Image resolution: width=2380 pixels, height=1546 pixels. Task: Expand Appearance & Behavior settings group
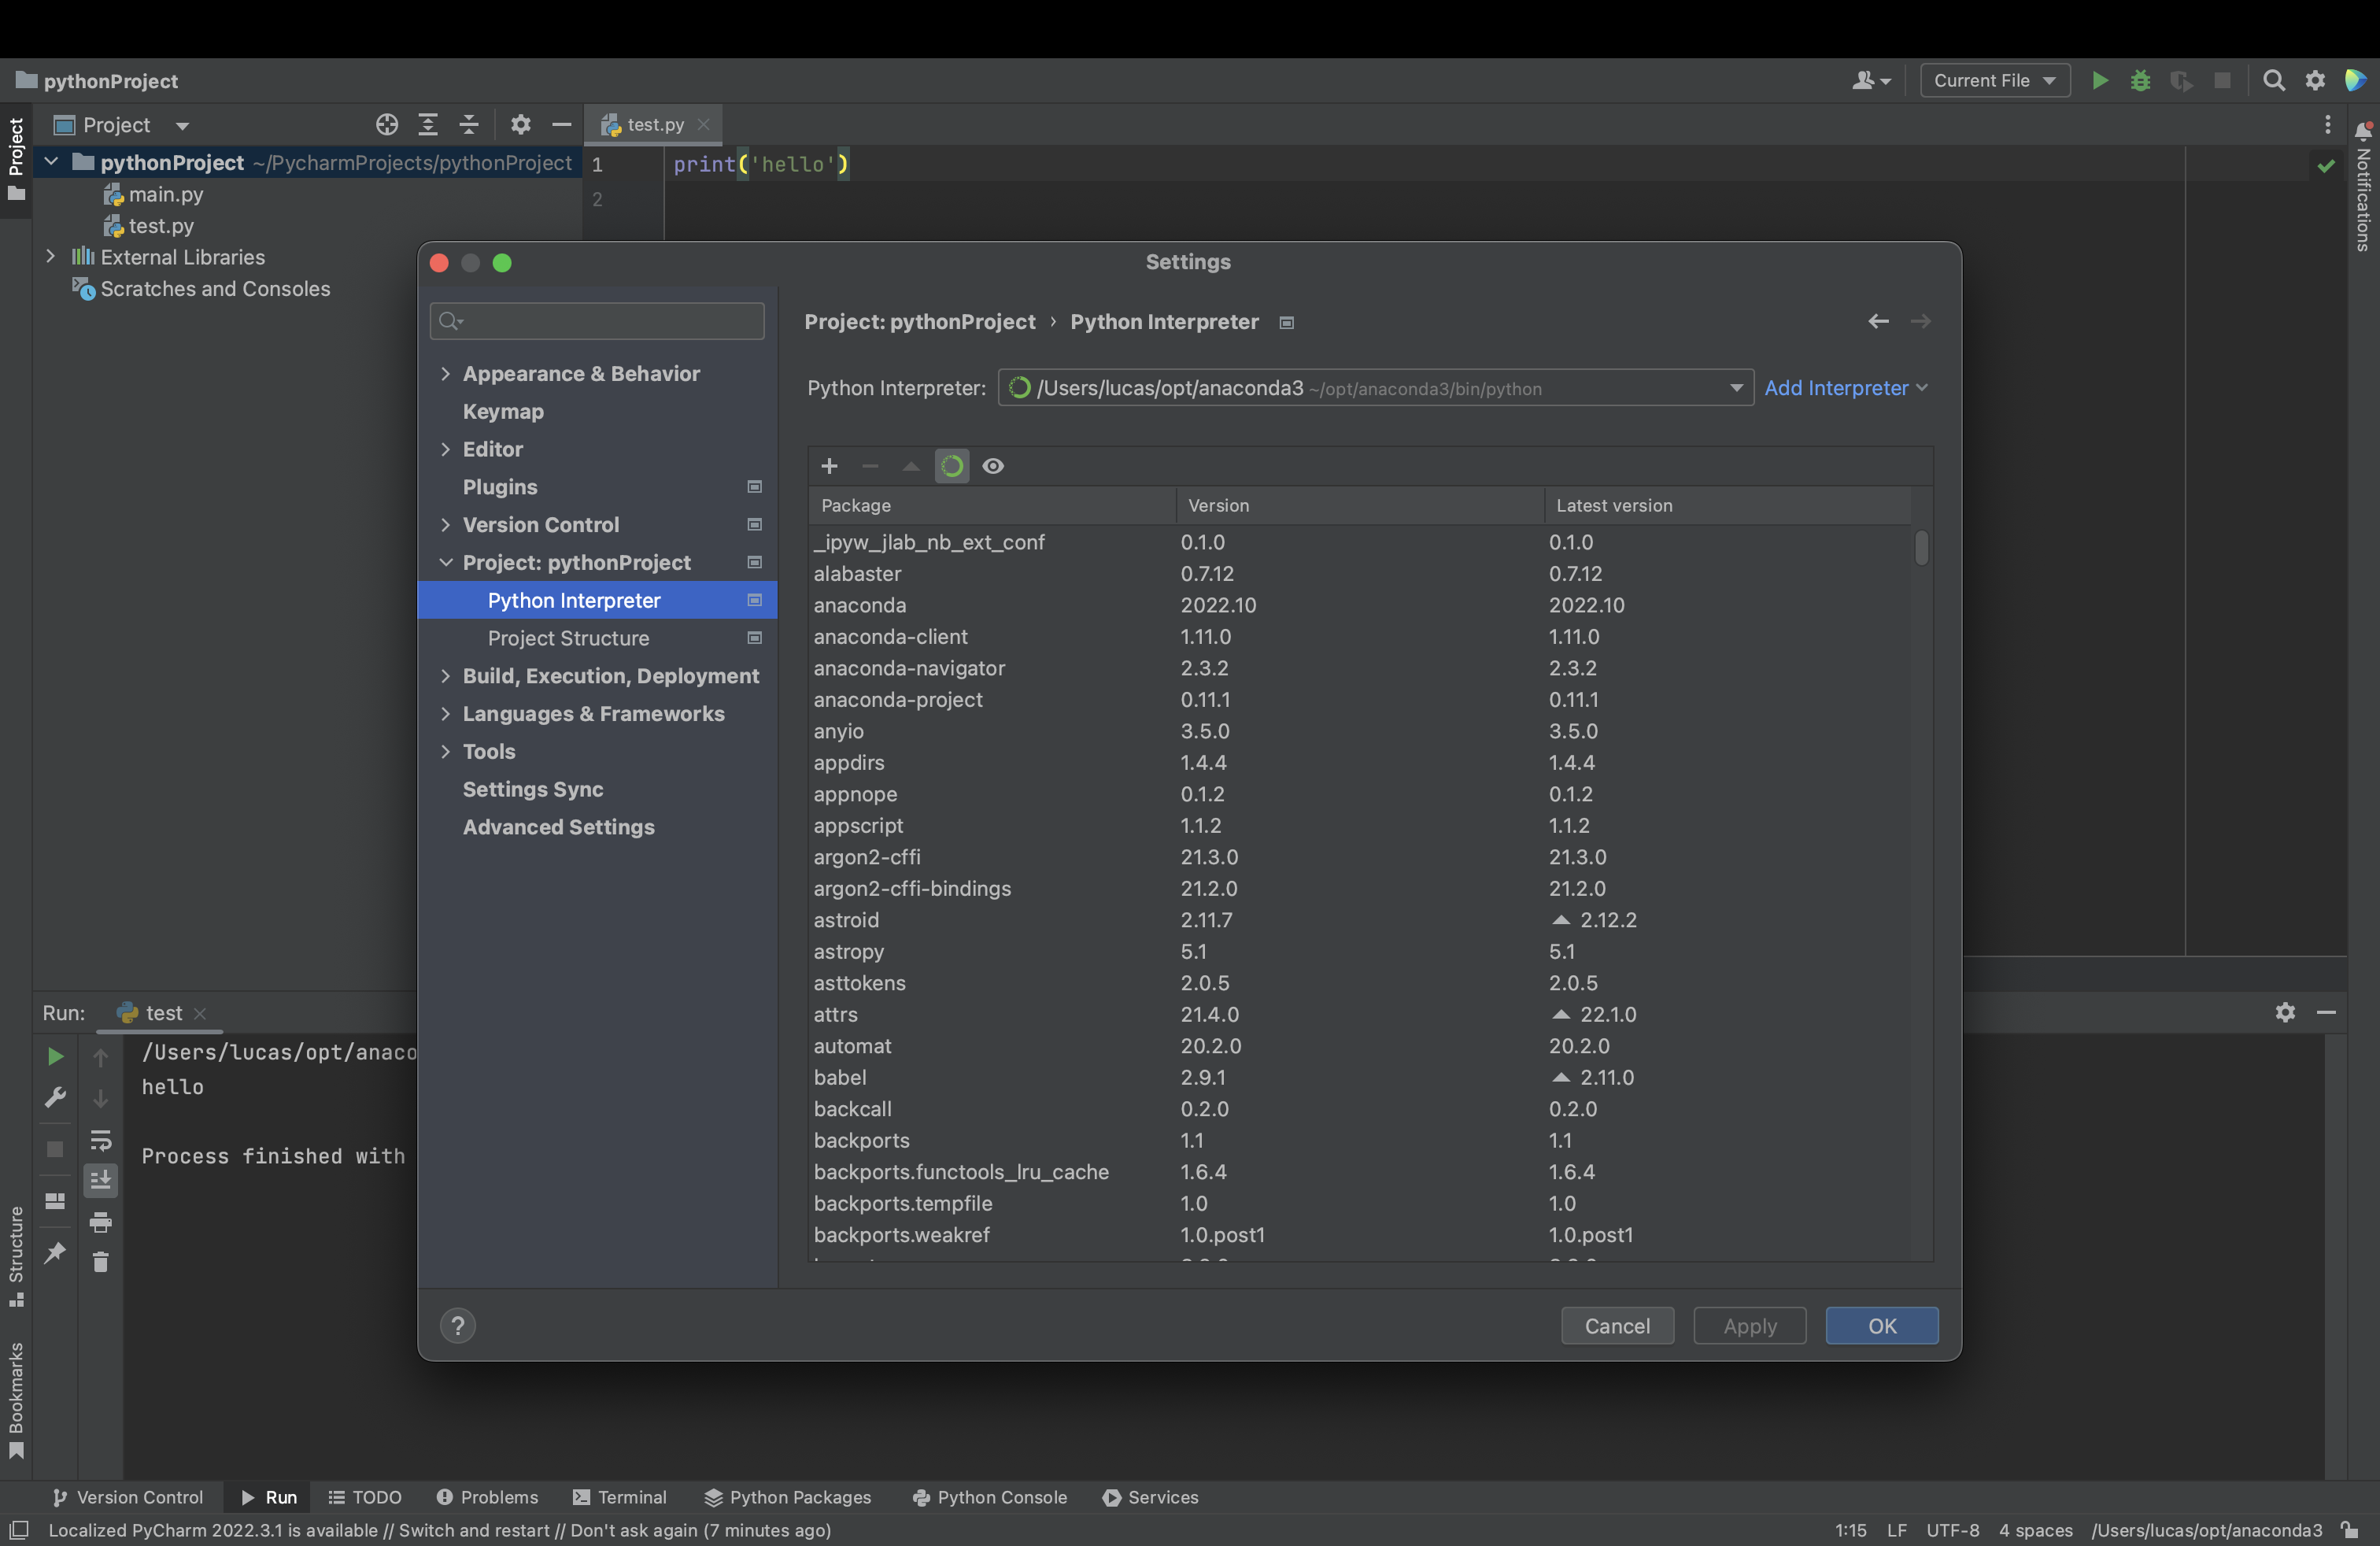[446, 374]
